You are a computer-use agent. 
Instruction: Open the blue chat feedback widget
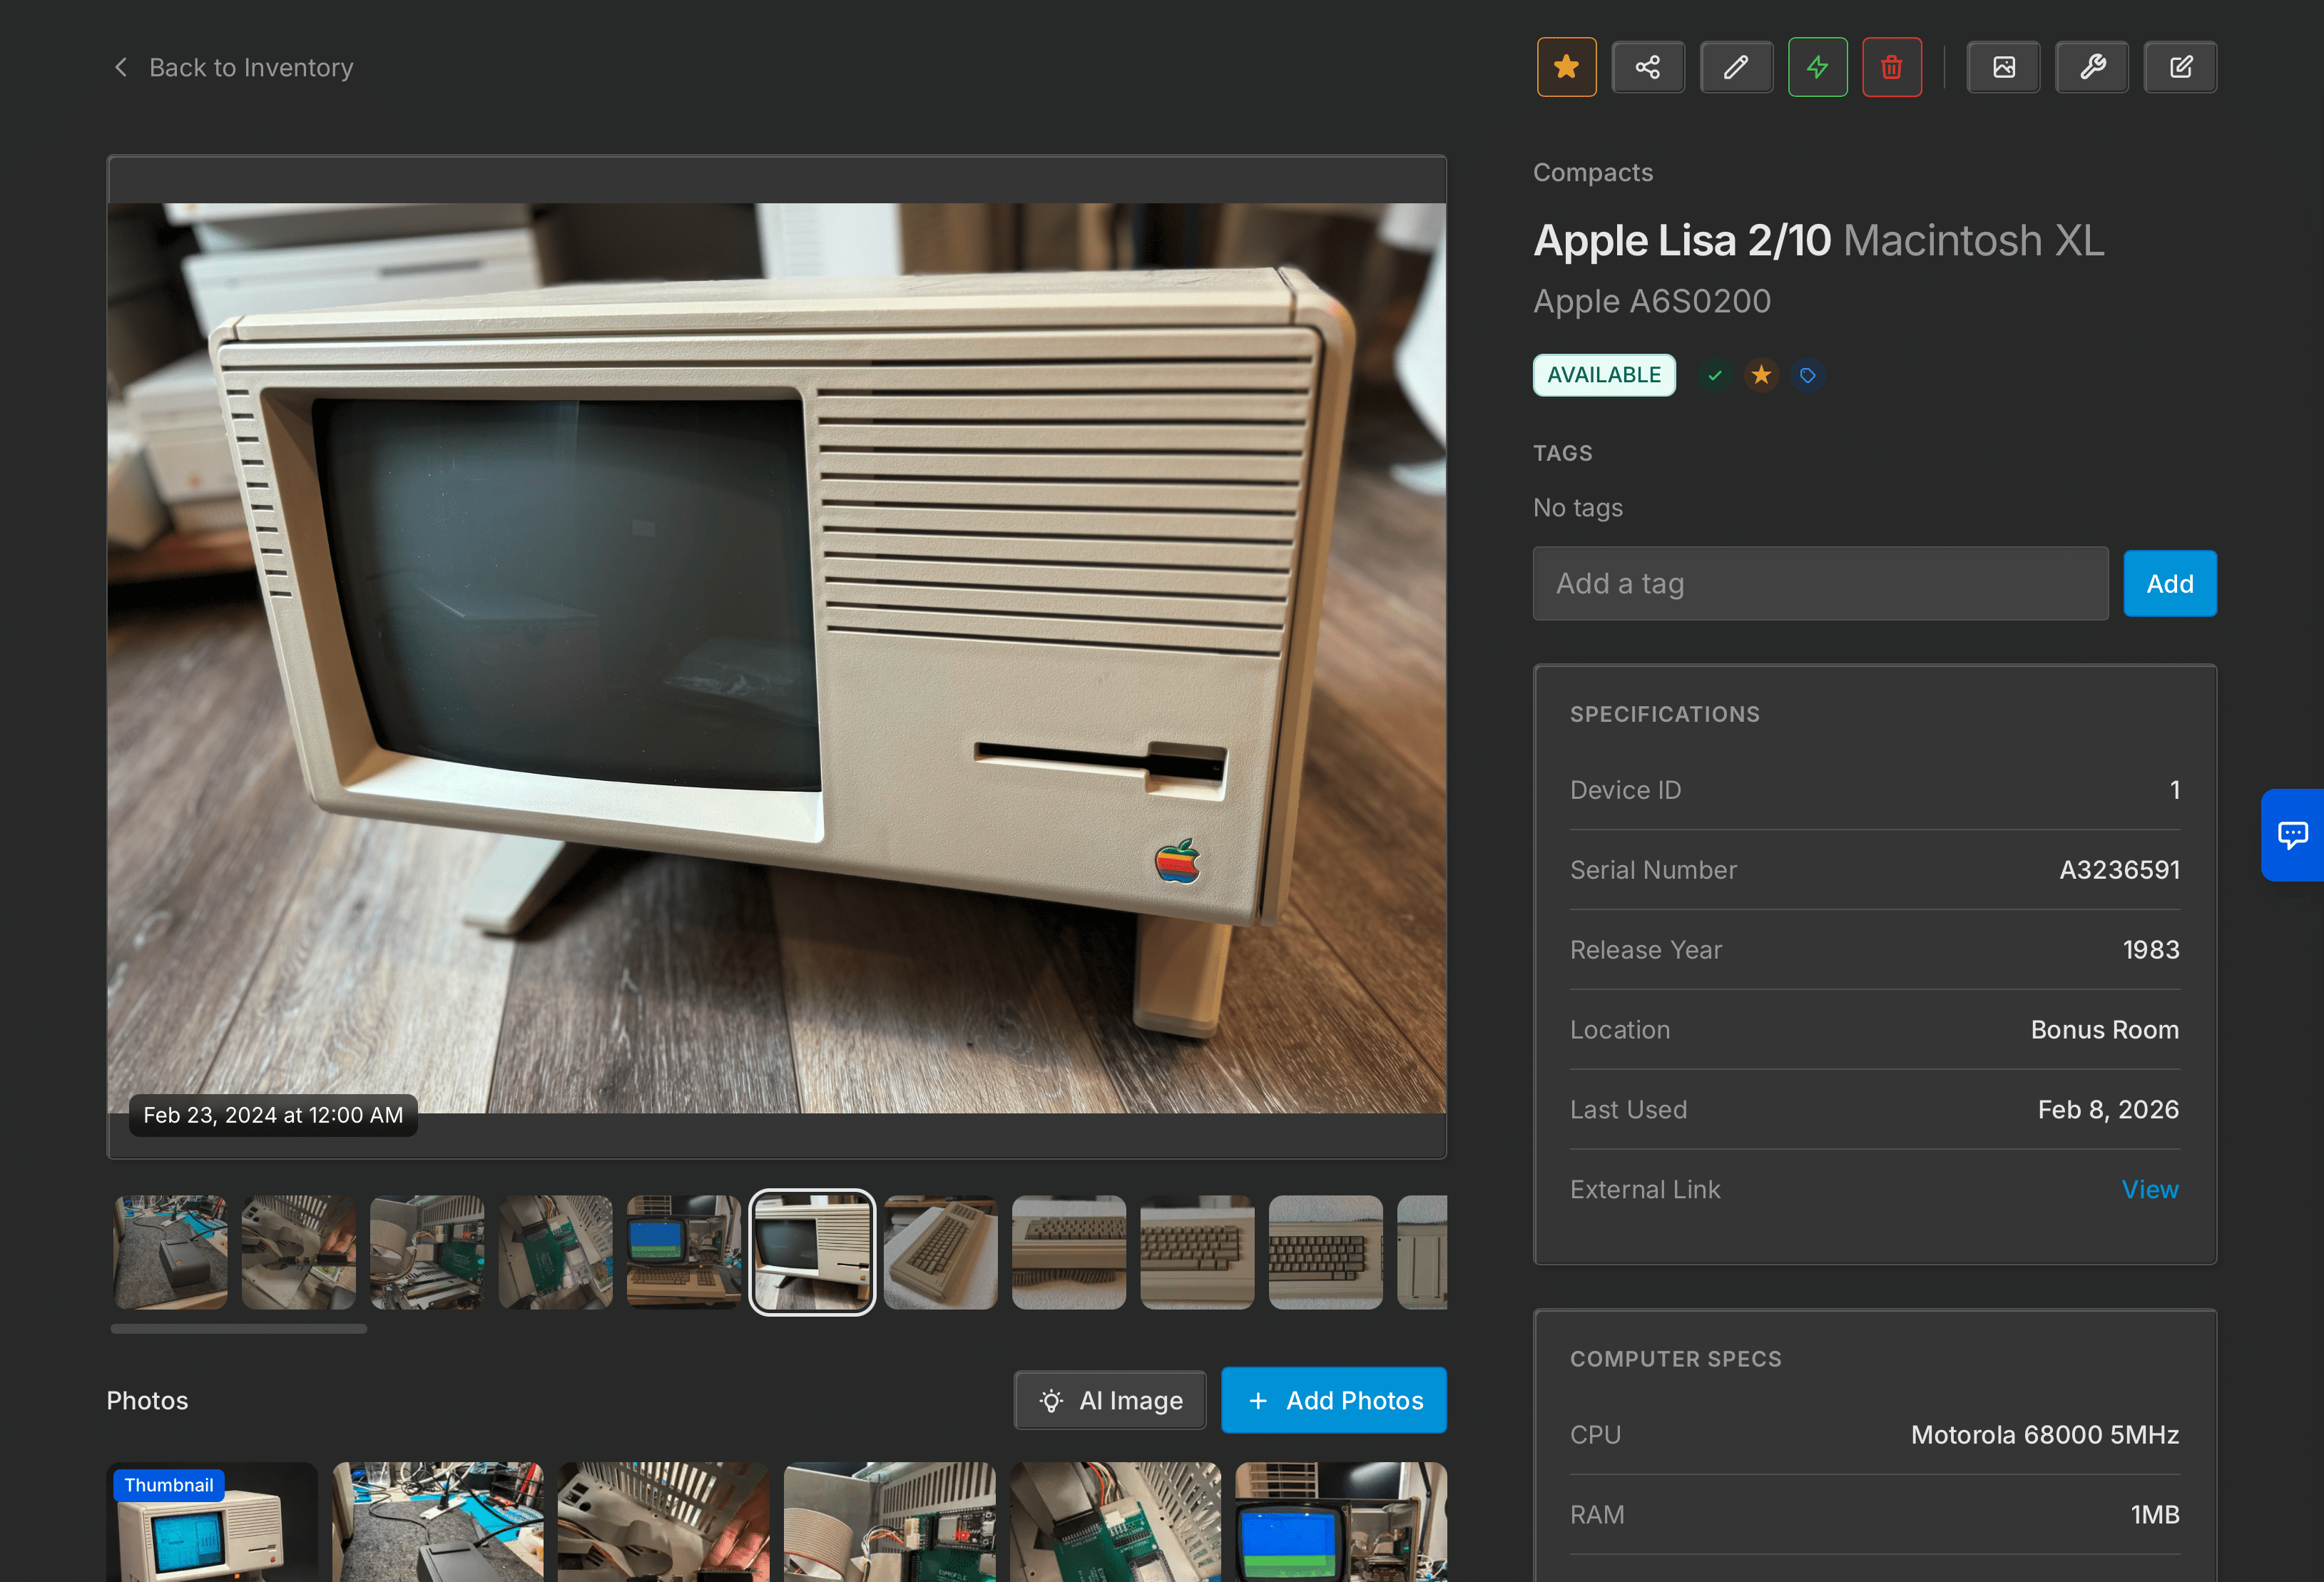click(2292, 834)
